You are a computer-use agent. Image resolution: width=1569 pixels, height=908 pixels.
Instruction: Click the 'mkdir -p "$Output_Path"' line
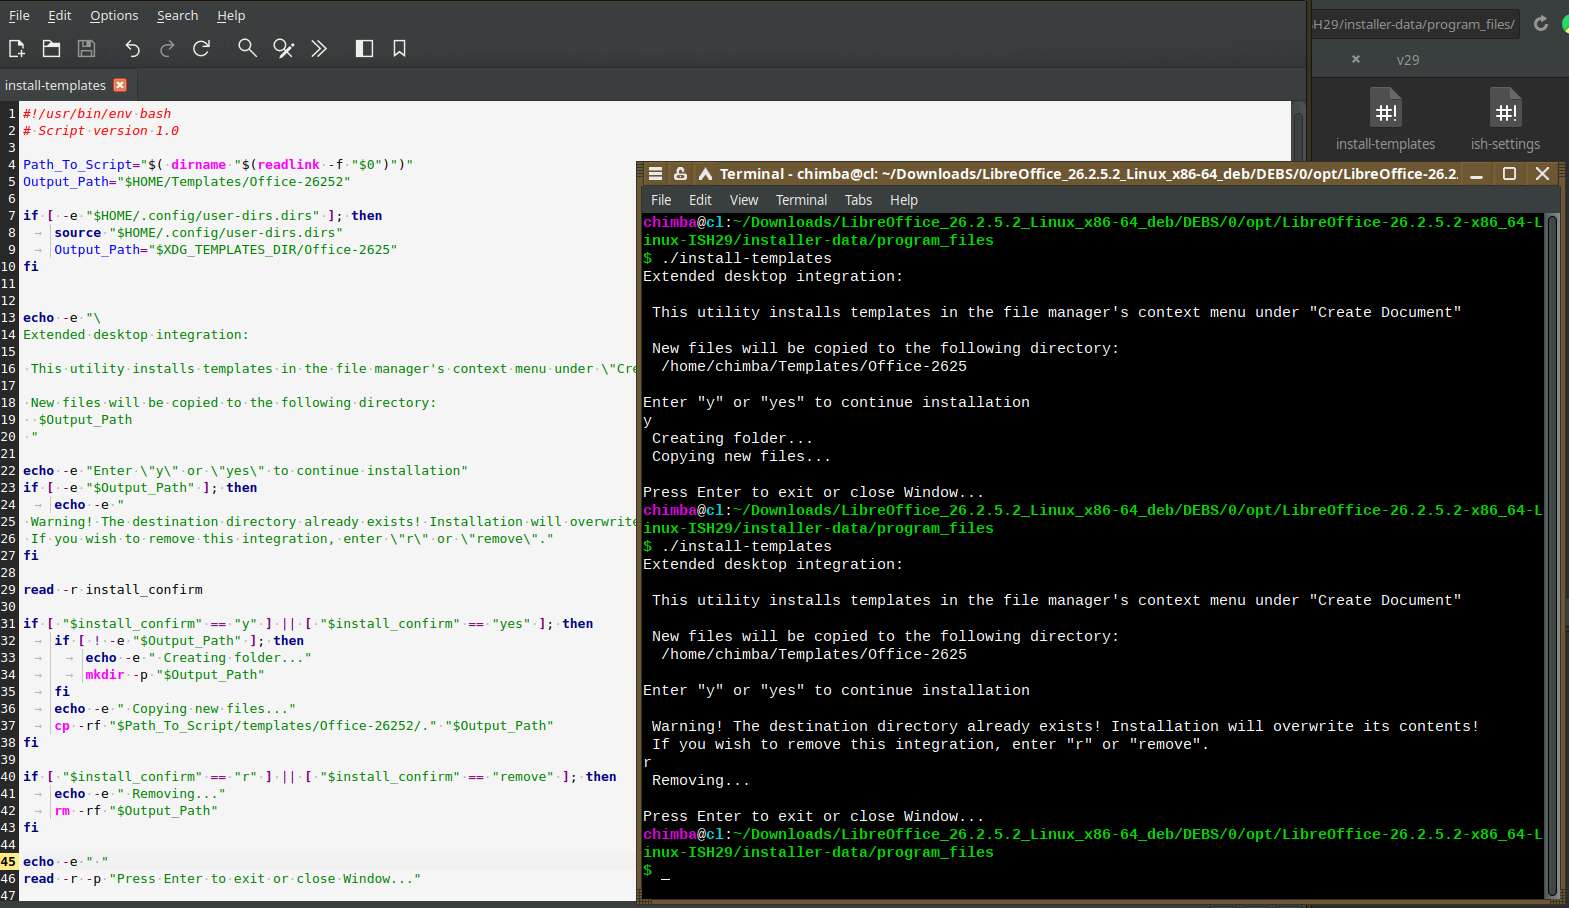coord(175,675)
